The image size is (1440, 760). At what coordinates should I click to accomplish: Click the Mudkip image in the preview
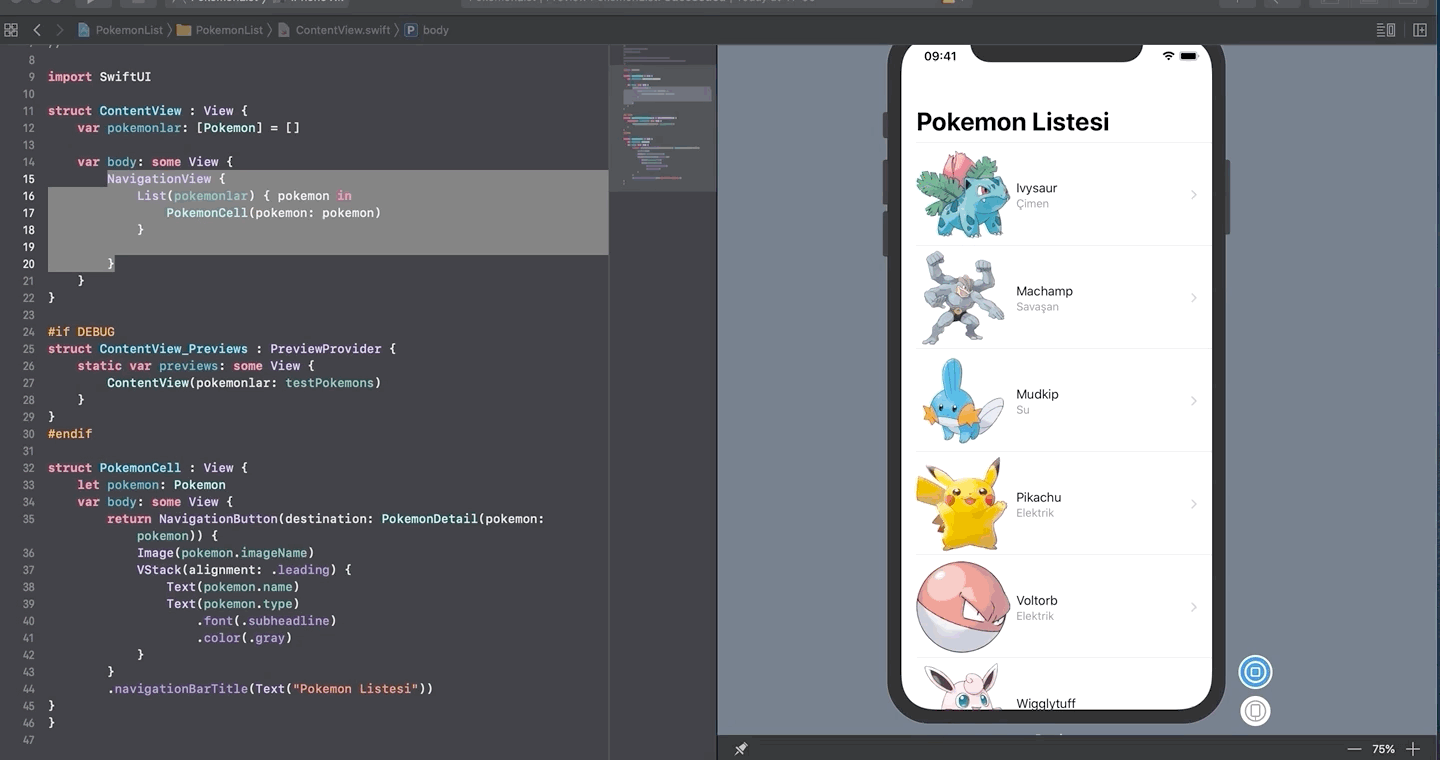click(962, 401)
